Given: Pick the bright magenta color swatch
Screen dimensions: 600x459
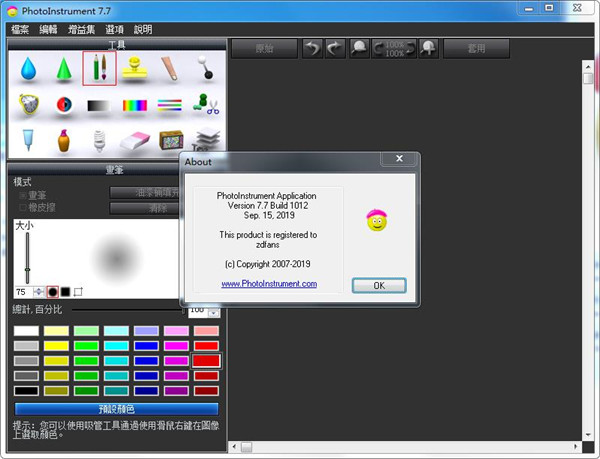Looking at the screenshot, I should tap(176, 346).
